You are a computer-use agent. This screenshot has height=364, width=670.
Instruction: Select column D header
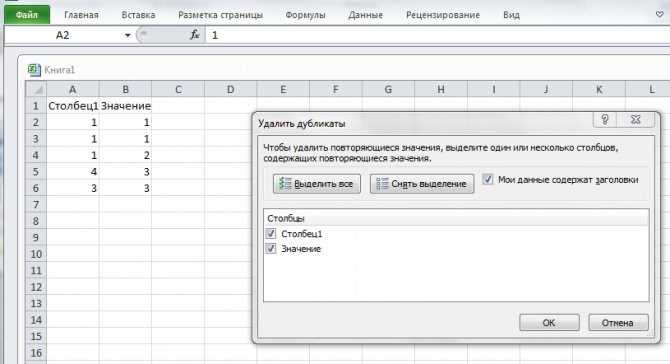tap(230, 89)
